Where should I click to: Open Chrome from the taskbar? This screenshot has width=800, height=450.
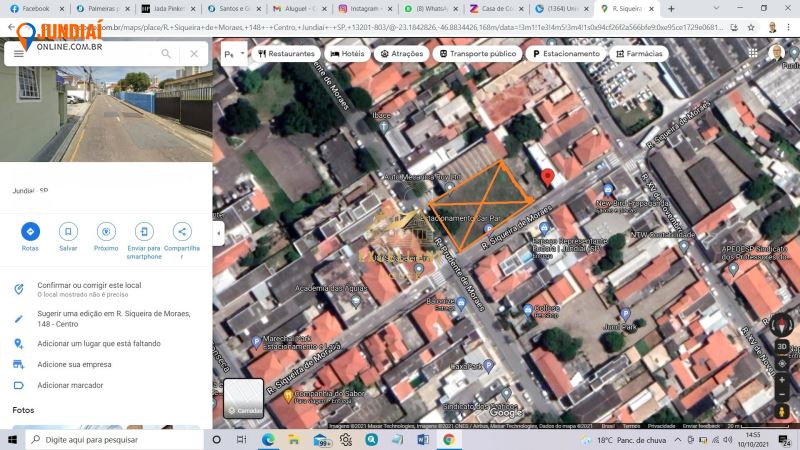coord(449,439)
